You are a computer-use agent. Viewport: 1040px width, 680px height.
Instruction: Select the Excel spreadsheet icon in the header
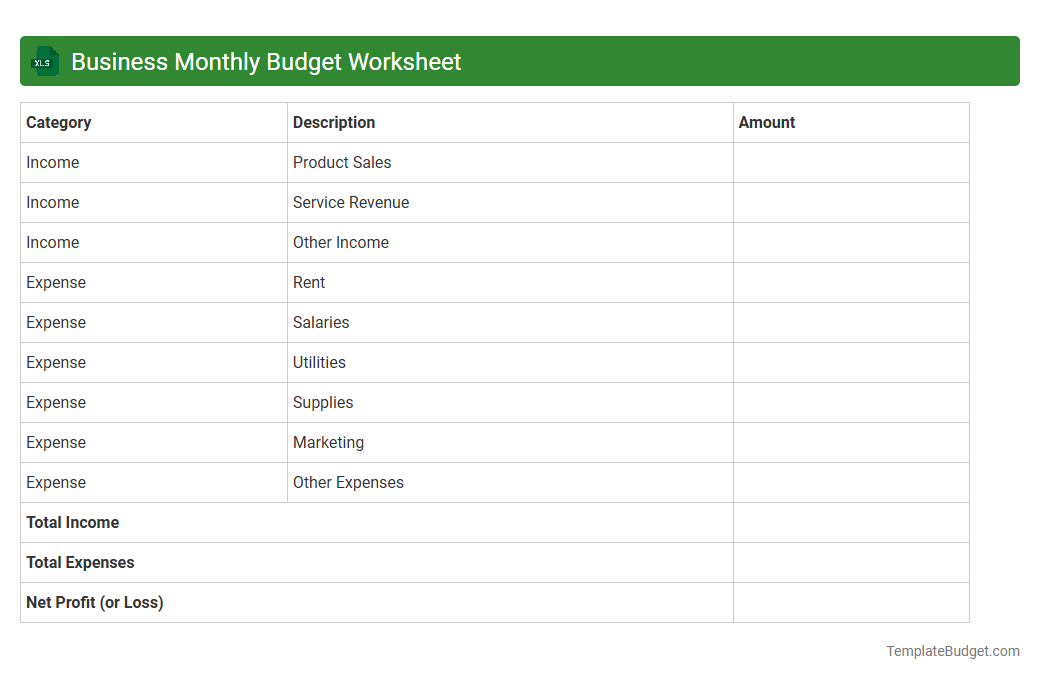[x=44, y=61]
